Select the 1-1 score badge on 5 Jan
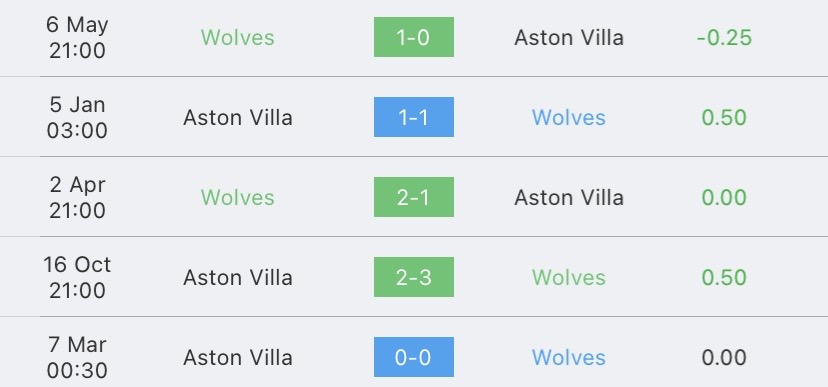Screen dimensions: 828x387 tap(413, 117)
